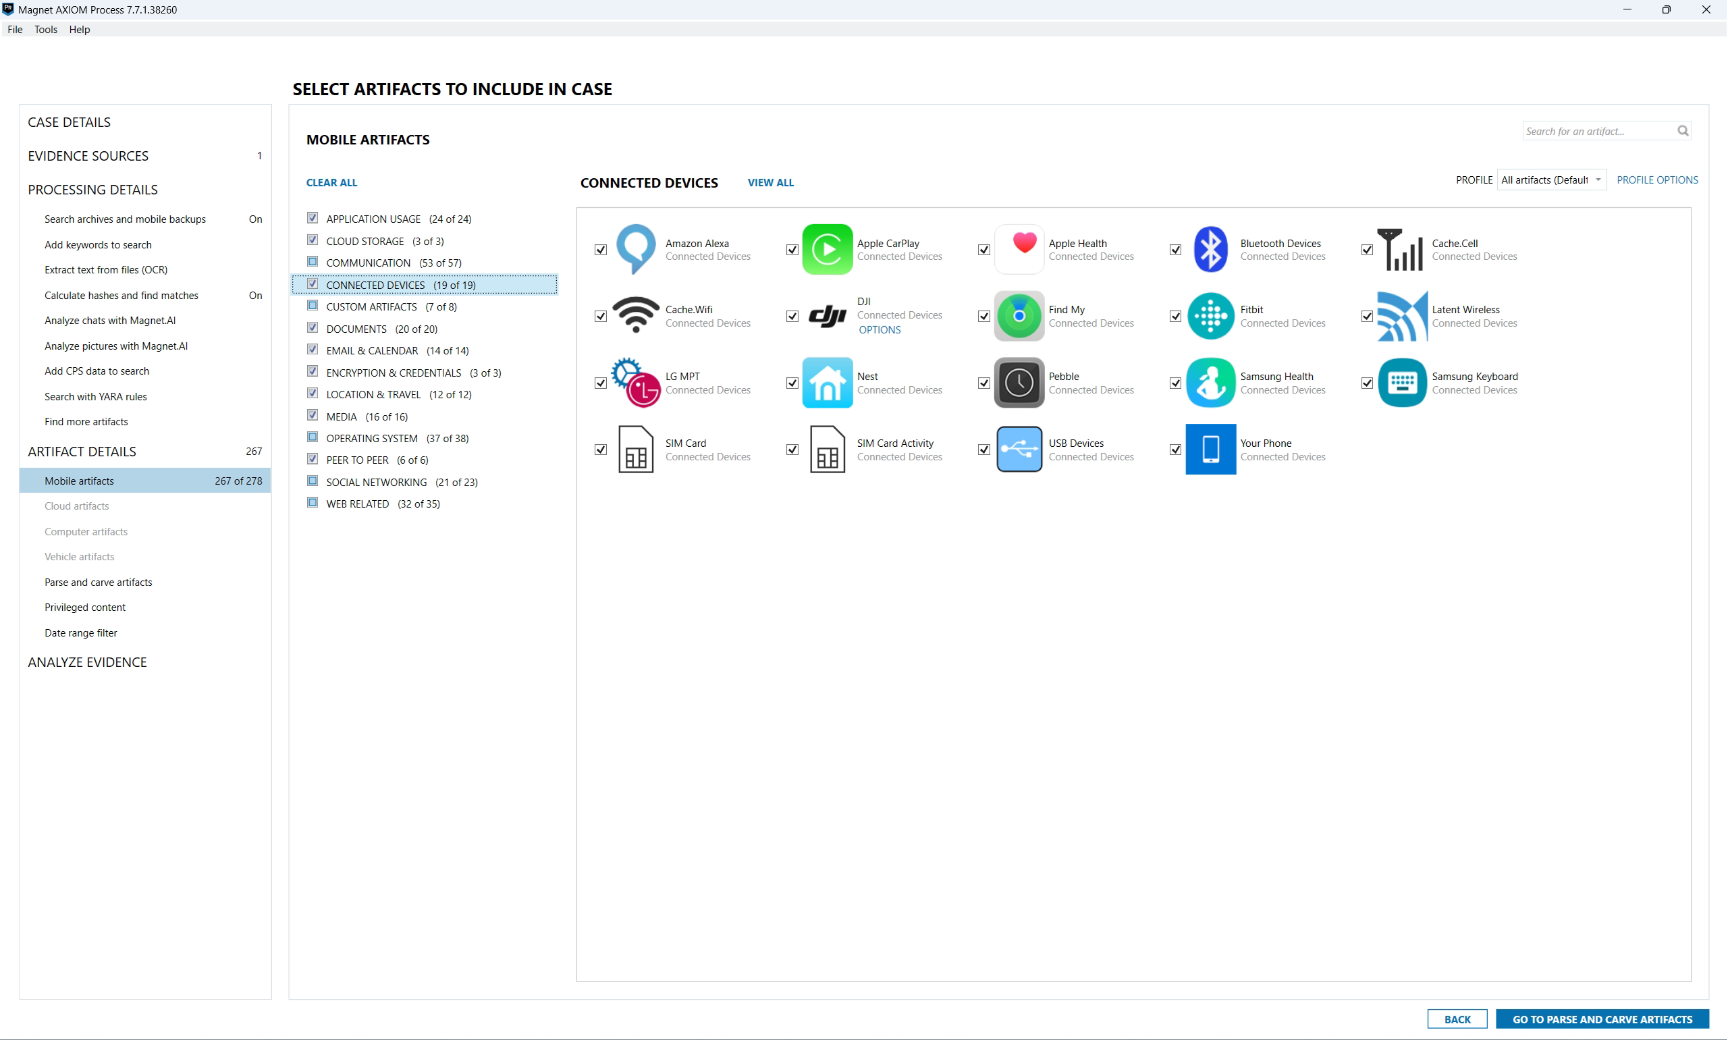Open Parse and carve artifacts step
Image resolution: width=1727 pixels, height=1040 pixels.
(99, 582)
